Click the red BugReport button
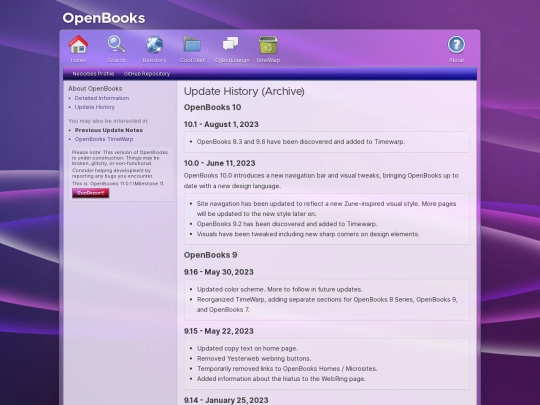 tap(91, 193)
